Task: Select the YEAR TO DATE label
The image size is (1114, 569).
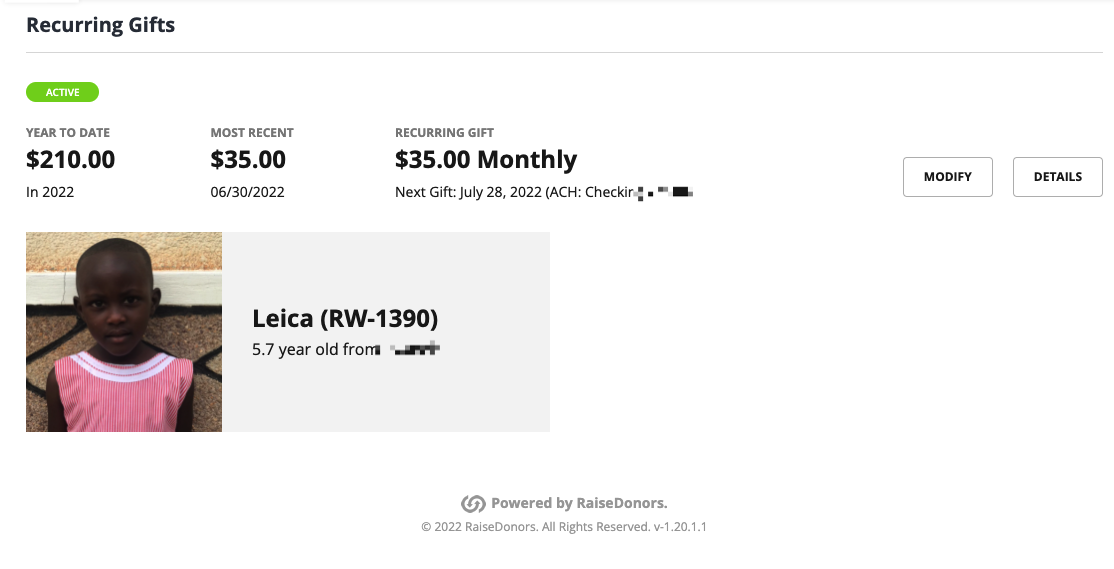Action: coord(67,133)
